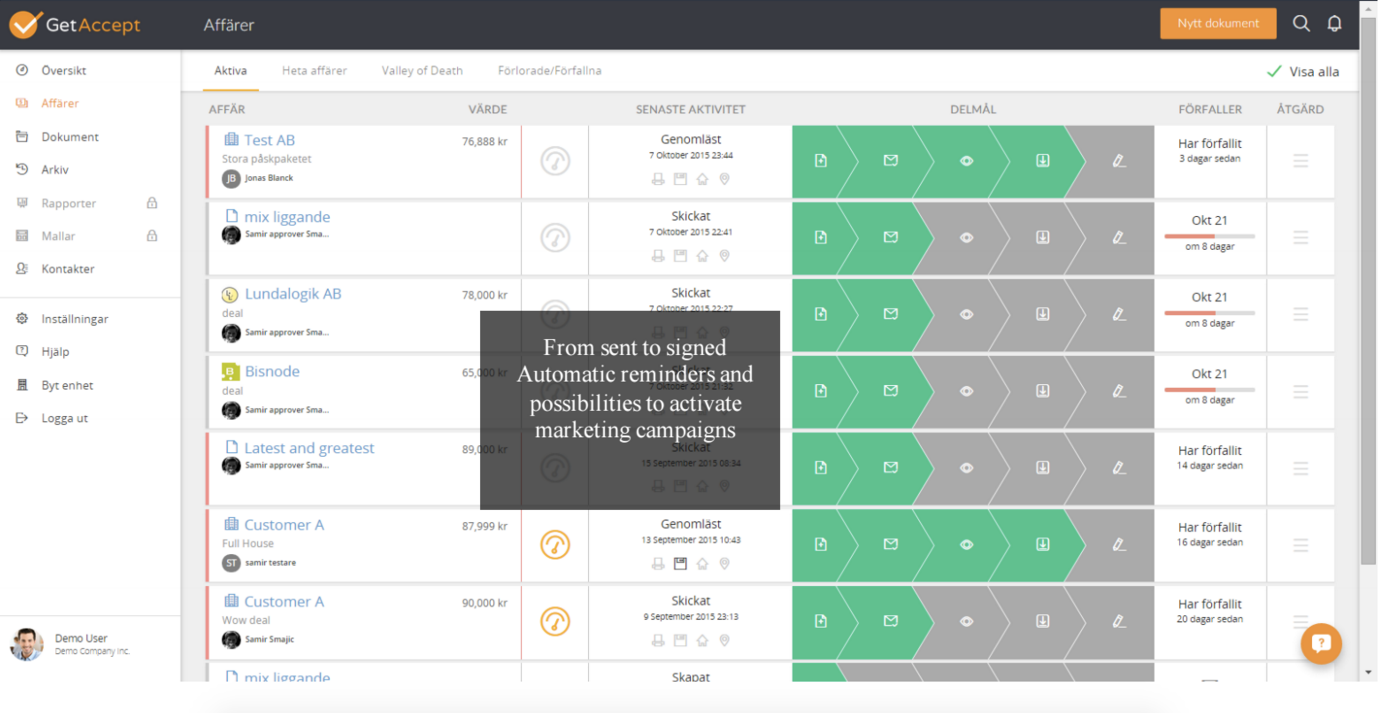Open notifications via the bell icon
This screenshot has height=713, width=1382.
click(x=1335, y=22)
